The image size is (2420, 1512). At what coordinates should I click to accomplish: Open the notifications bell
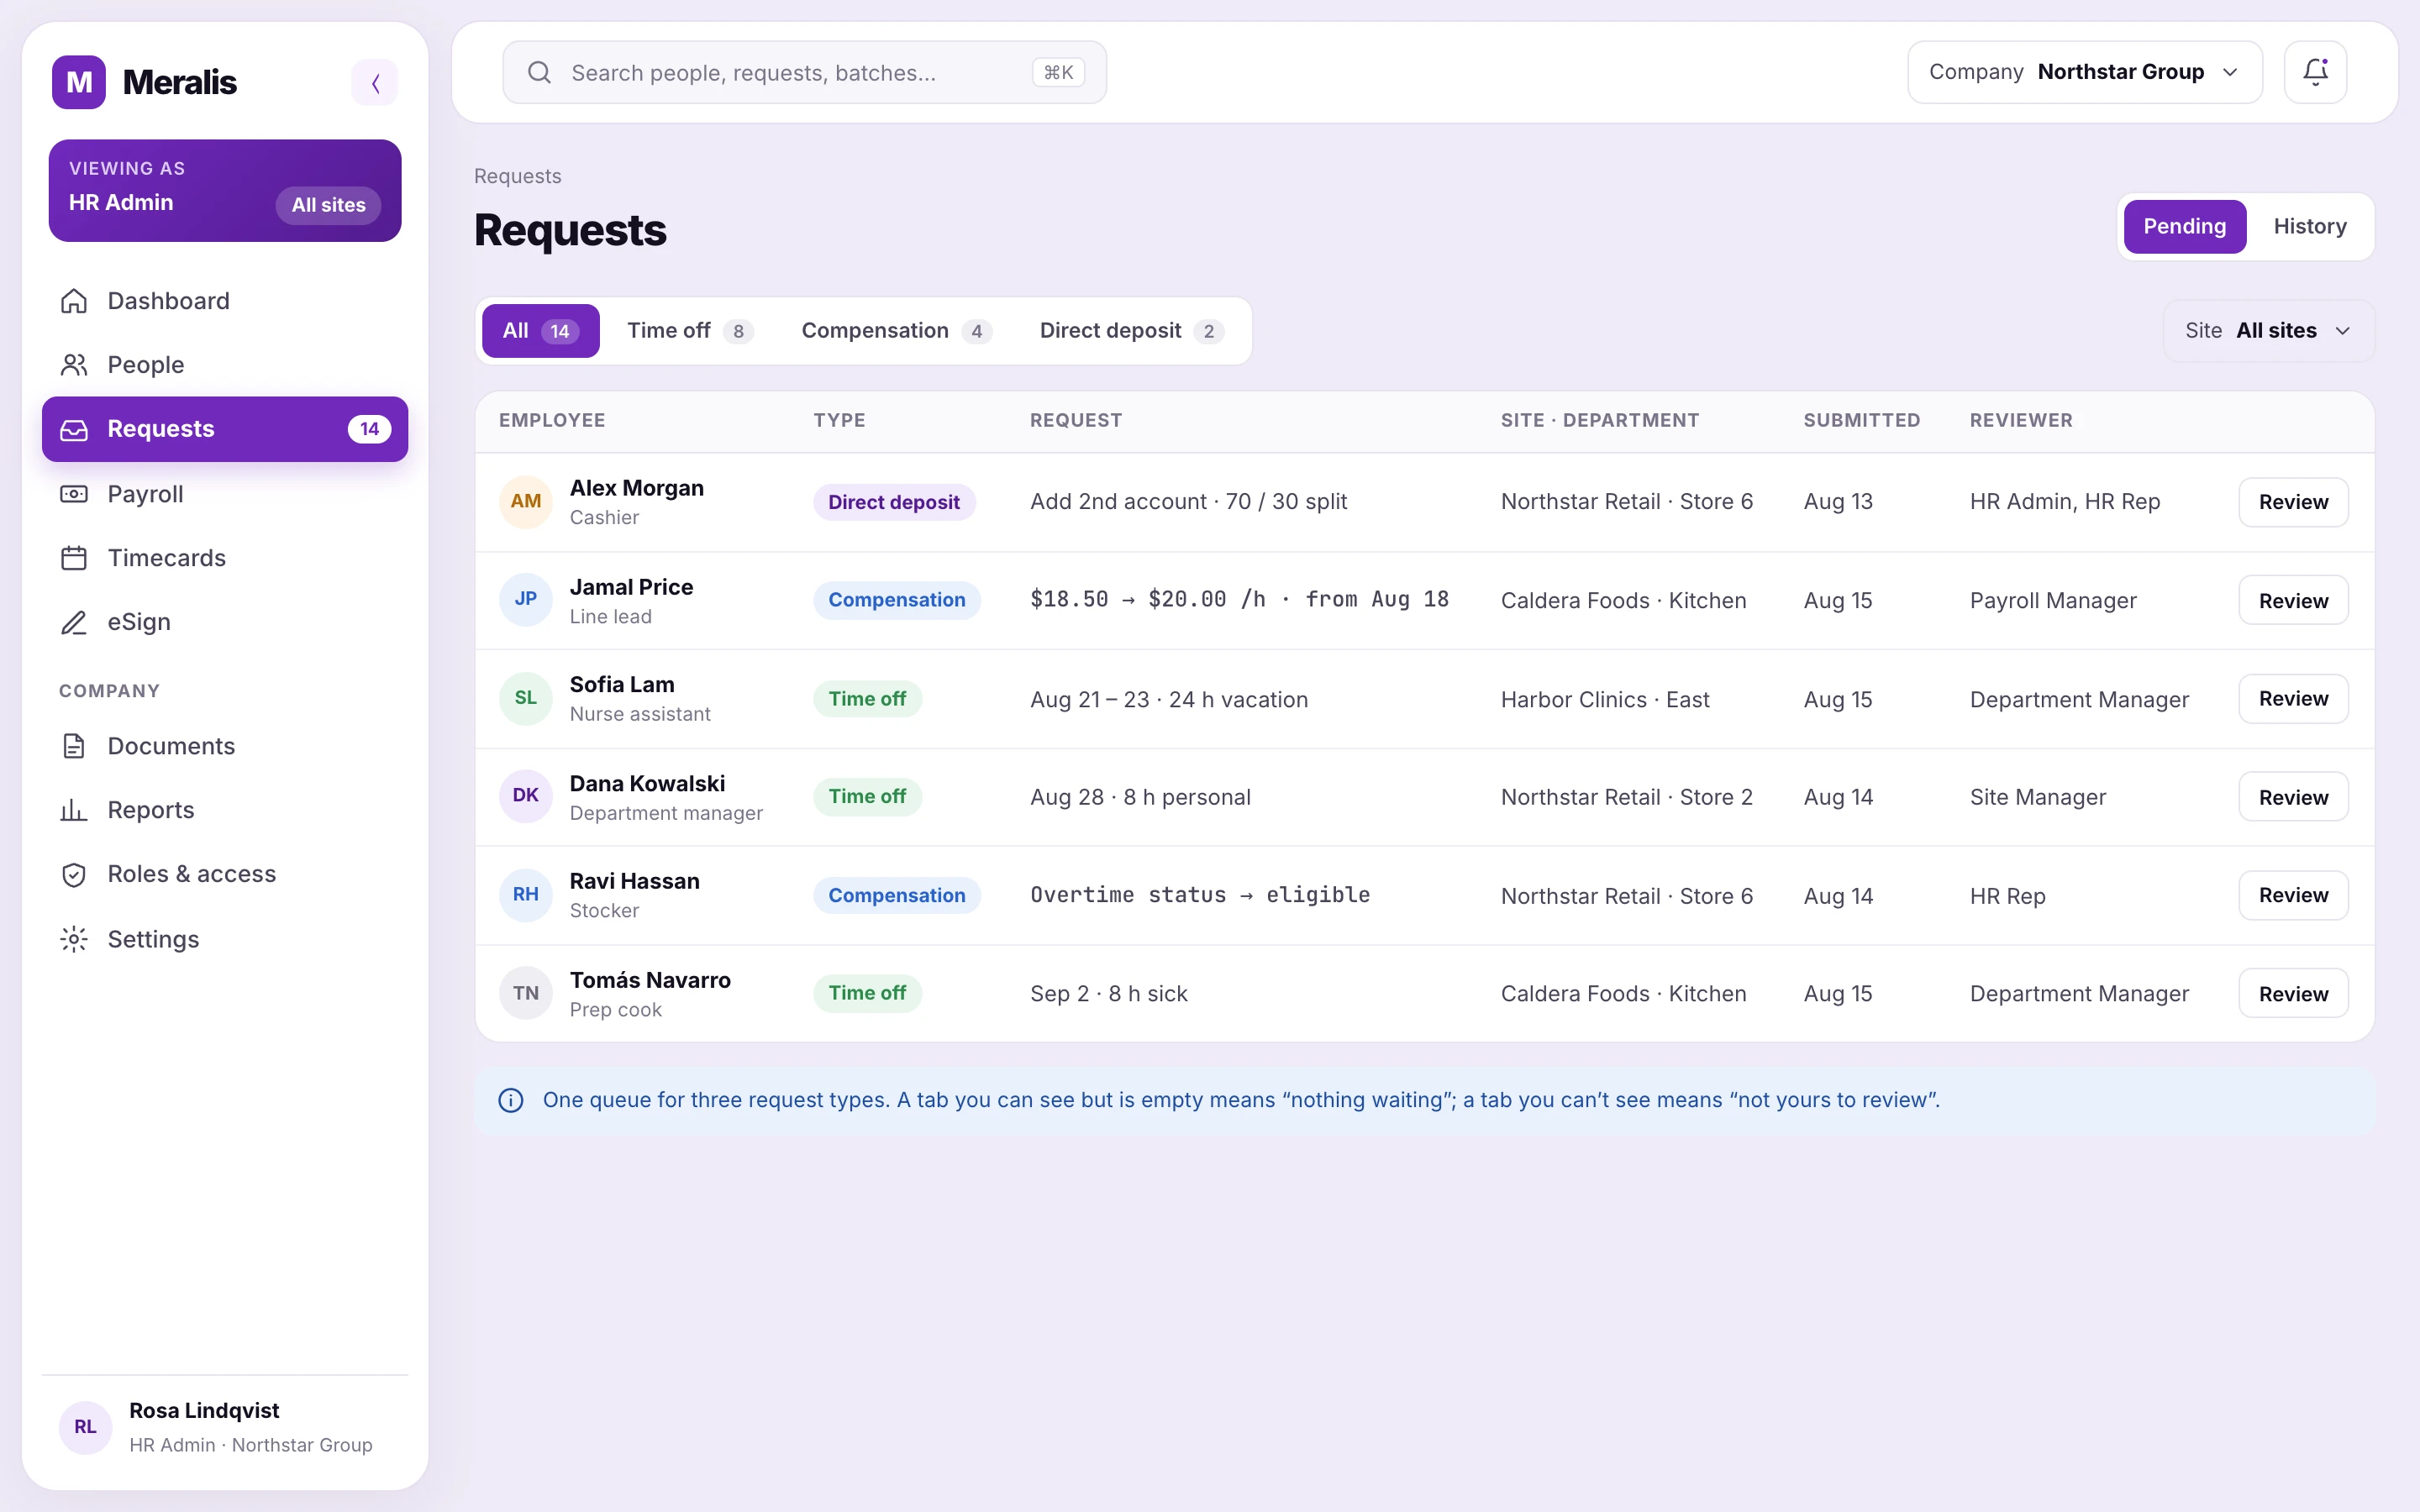(x=2315, y=72)
